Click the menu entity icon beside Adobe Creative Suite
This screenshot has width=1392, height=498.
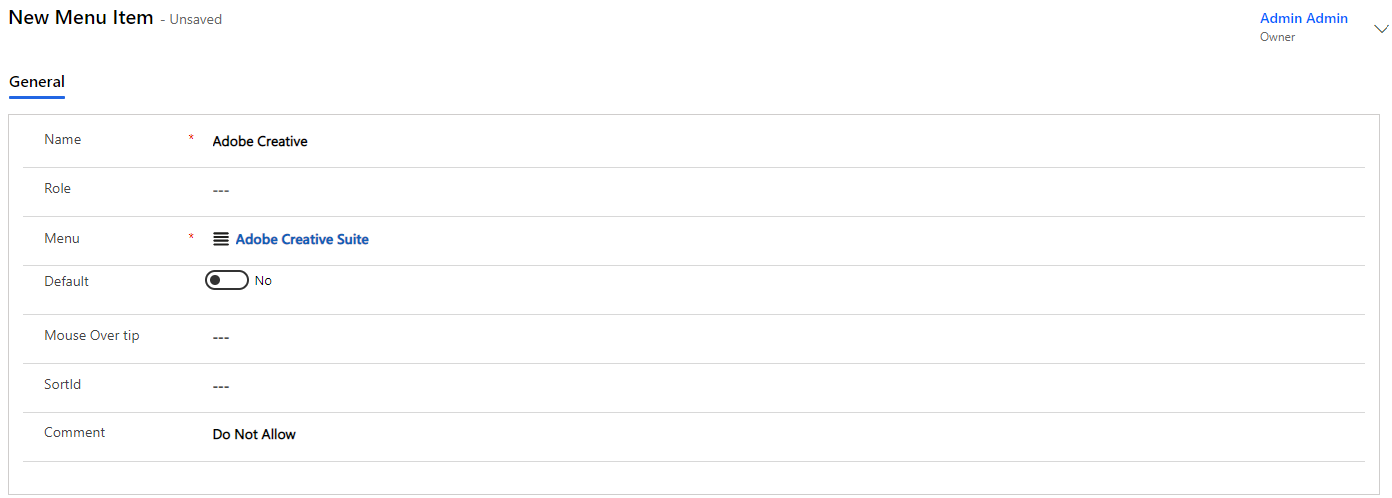pyautogui.click(x=221, y=239)
